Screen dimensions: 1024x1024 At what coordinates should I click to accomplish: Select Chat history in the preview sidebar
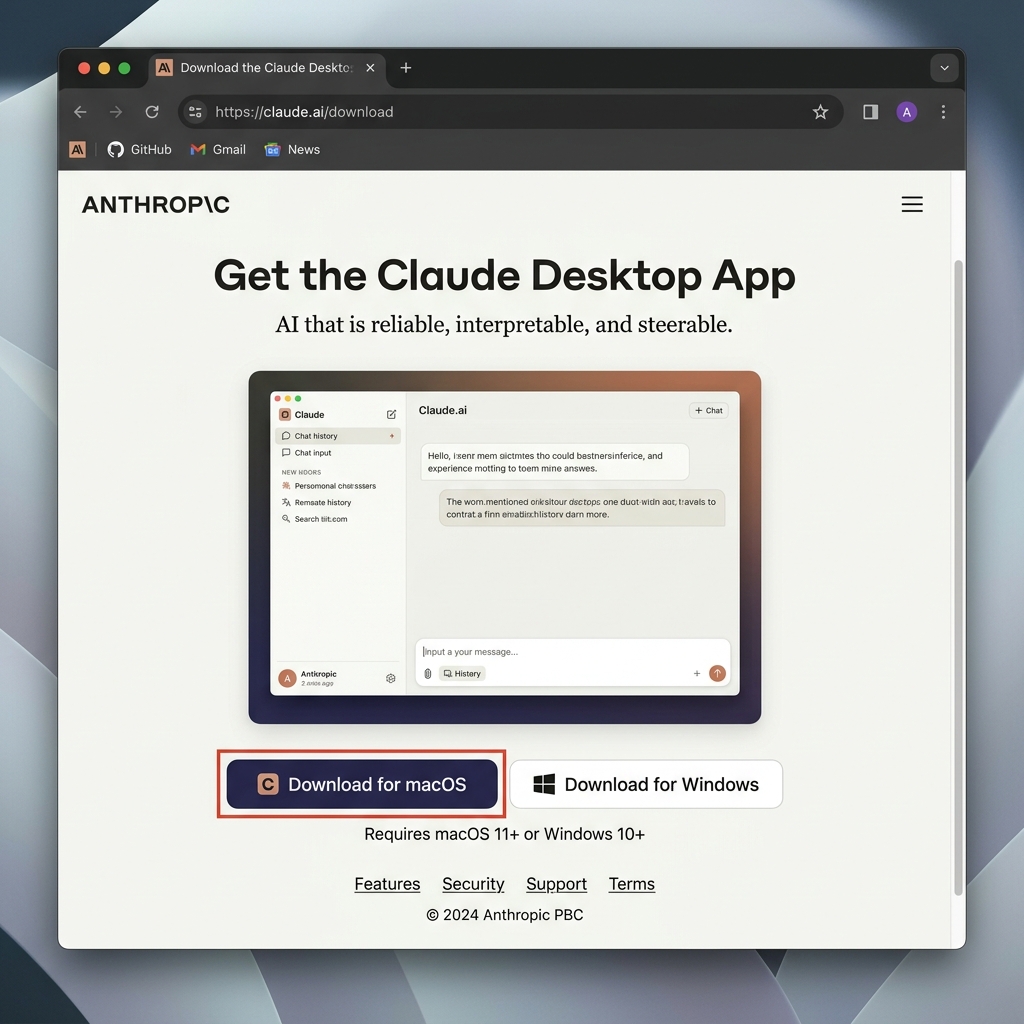coord(338,436)
